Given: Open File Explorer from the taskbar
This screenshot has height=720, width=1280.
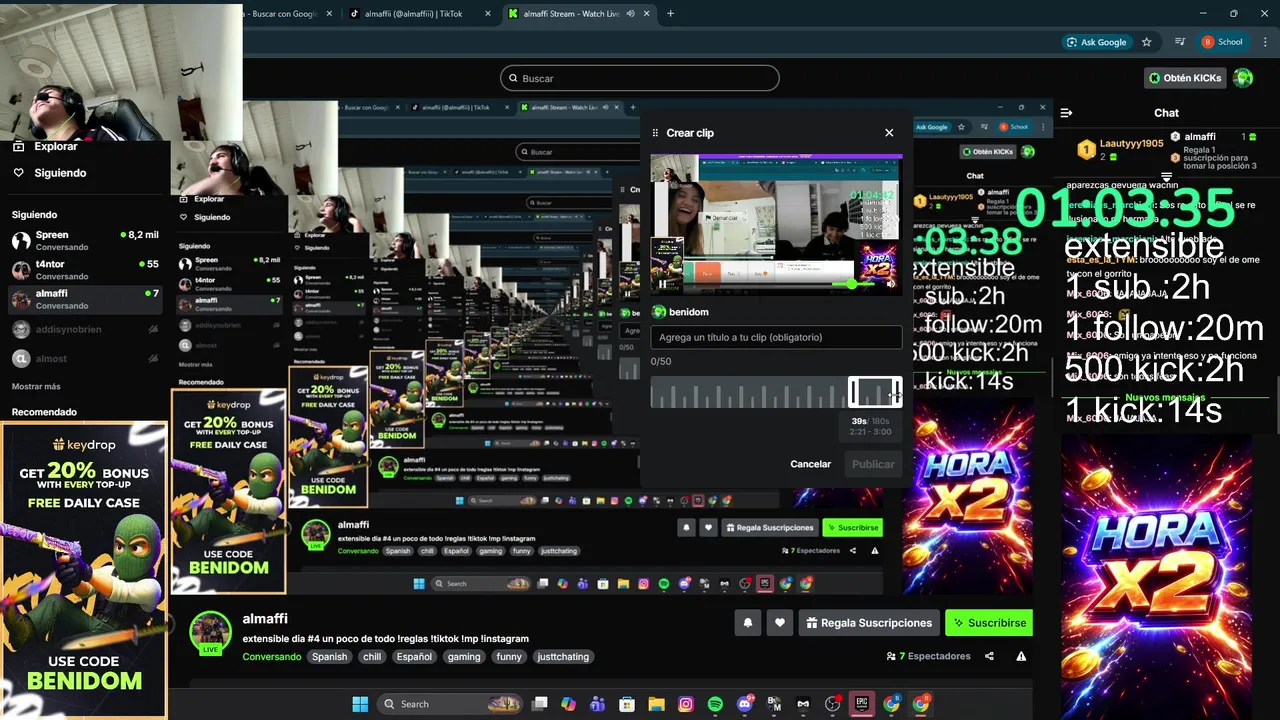Looking at the screenshot, I should coord(657,704).
